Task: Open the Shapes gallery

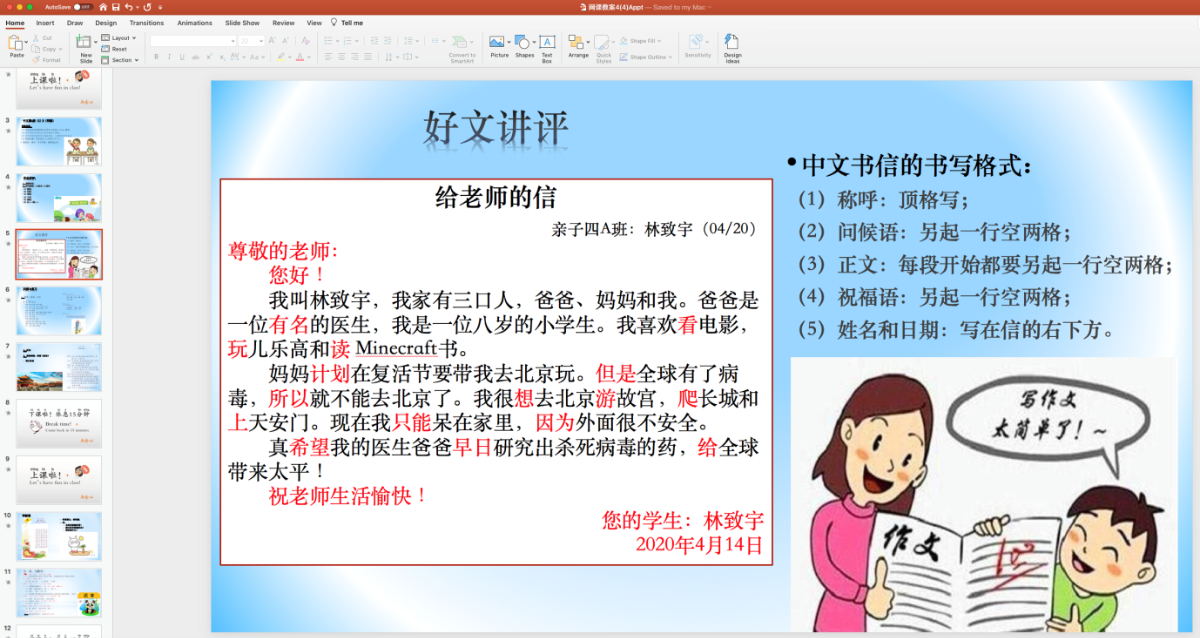Action: coord(524,43)
